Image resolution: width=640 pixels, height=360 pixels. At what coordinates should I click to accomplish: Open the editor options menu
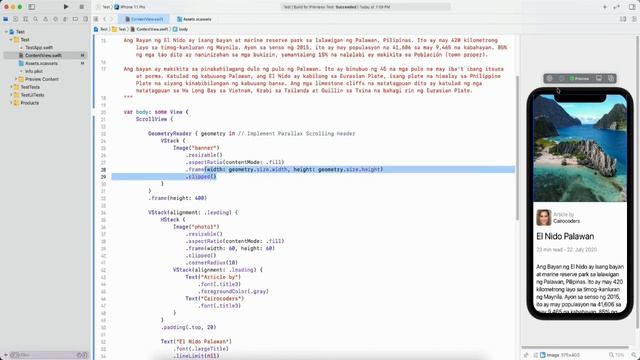click(623, 19)
